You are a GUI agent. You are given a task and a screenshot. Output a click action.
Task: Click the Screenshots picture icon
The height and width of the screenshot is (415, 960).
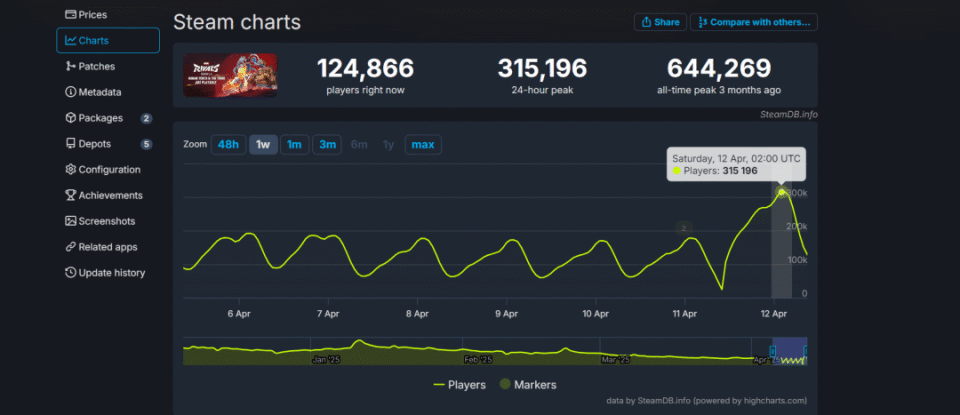coord(70,221)
